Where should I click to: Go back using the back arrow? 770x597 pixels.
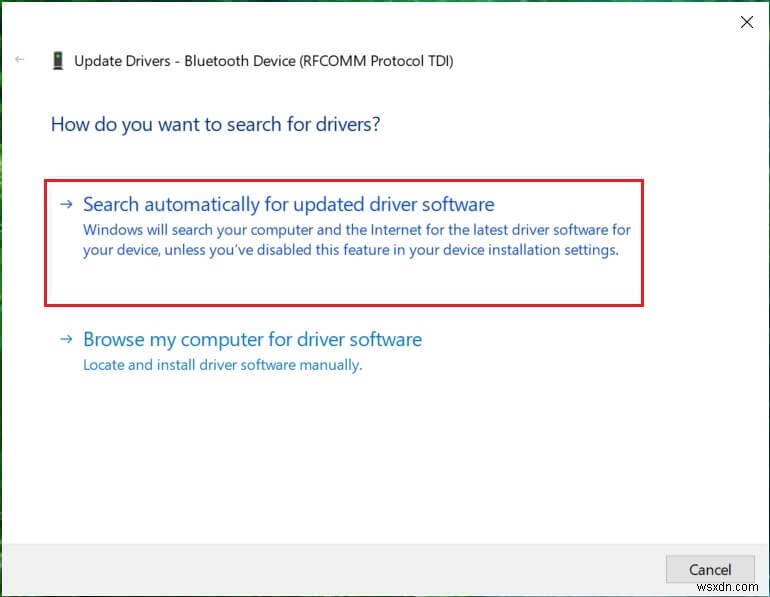click(x=20, y=59)
